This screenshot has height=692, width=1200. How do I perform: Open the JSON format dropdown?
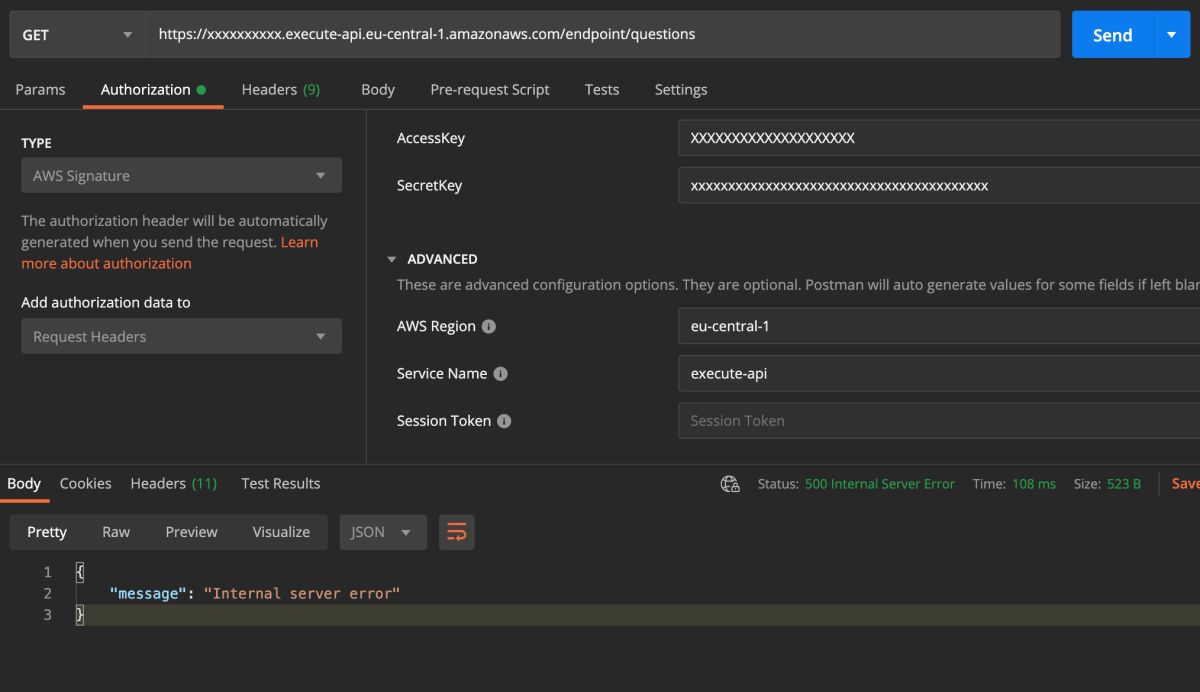[x=383, y=532]
